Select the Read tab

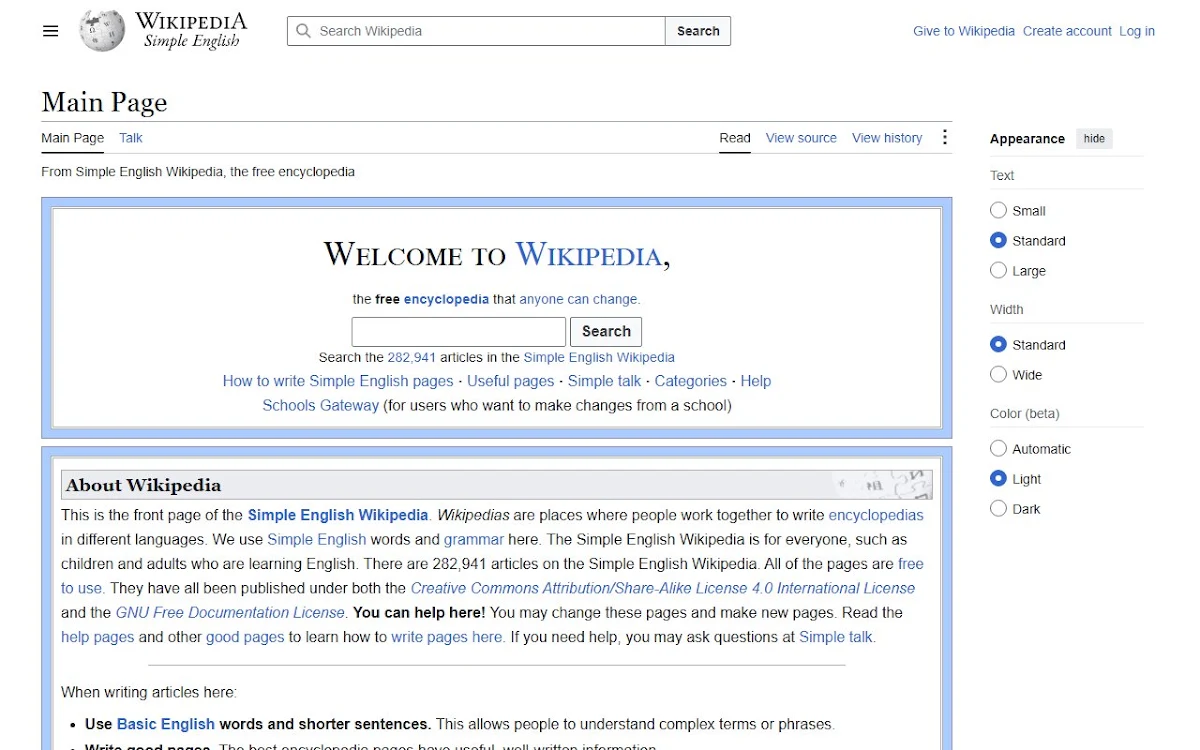click(735, 138)
